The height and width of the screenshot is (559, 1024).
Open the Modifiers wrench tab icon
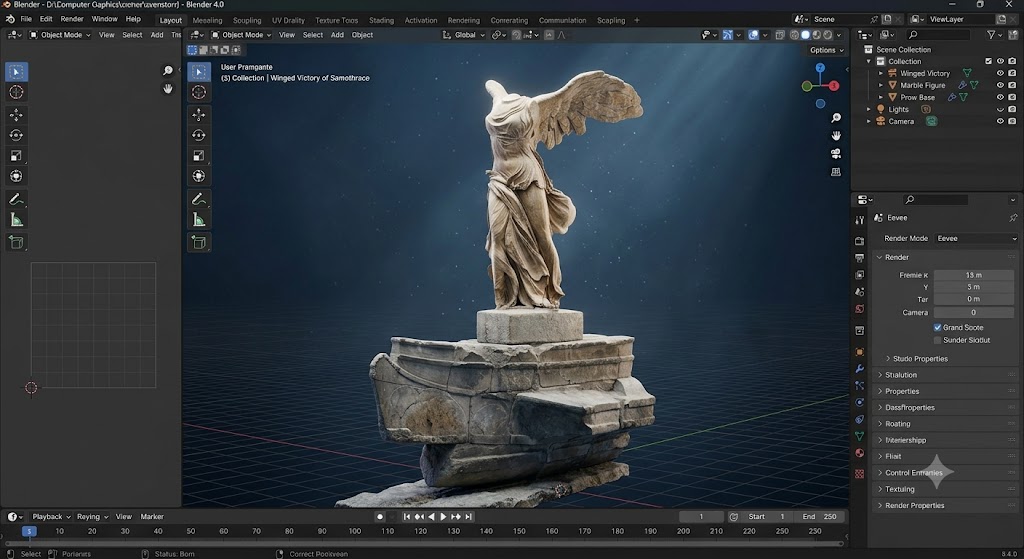(859, 369)
